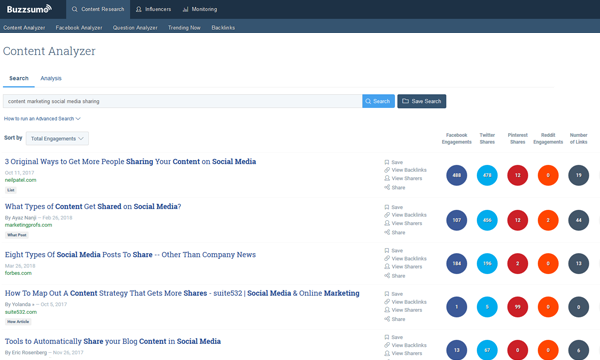Open the Total Engagements sort dropdown
Image resolution: width=600 pixels, height=360 pixels.
pyautogui.click(x=57, y=138)
